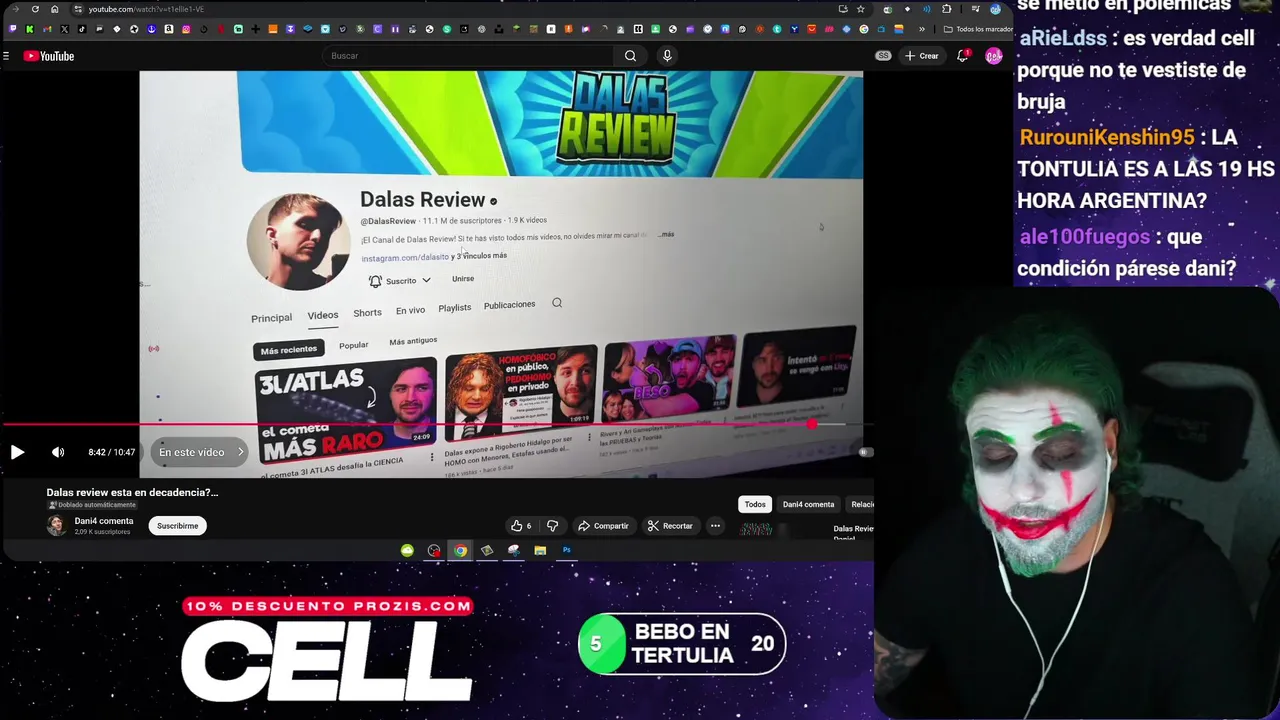Reload the page with the browser refresh button

[x=35, y=9]
